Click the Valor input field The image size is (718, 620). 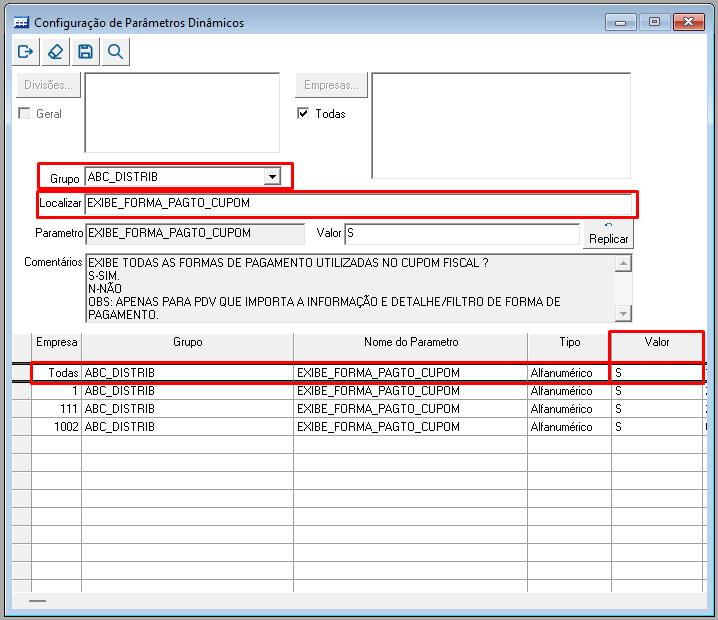(462, 233)
